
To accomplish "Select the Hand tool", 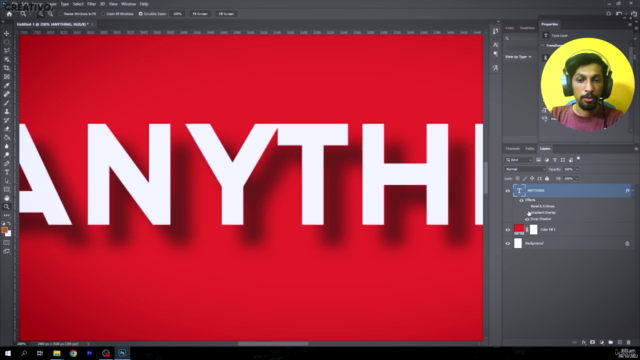I will tap(7, 198).
